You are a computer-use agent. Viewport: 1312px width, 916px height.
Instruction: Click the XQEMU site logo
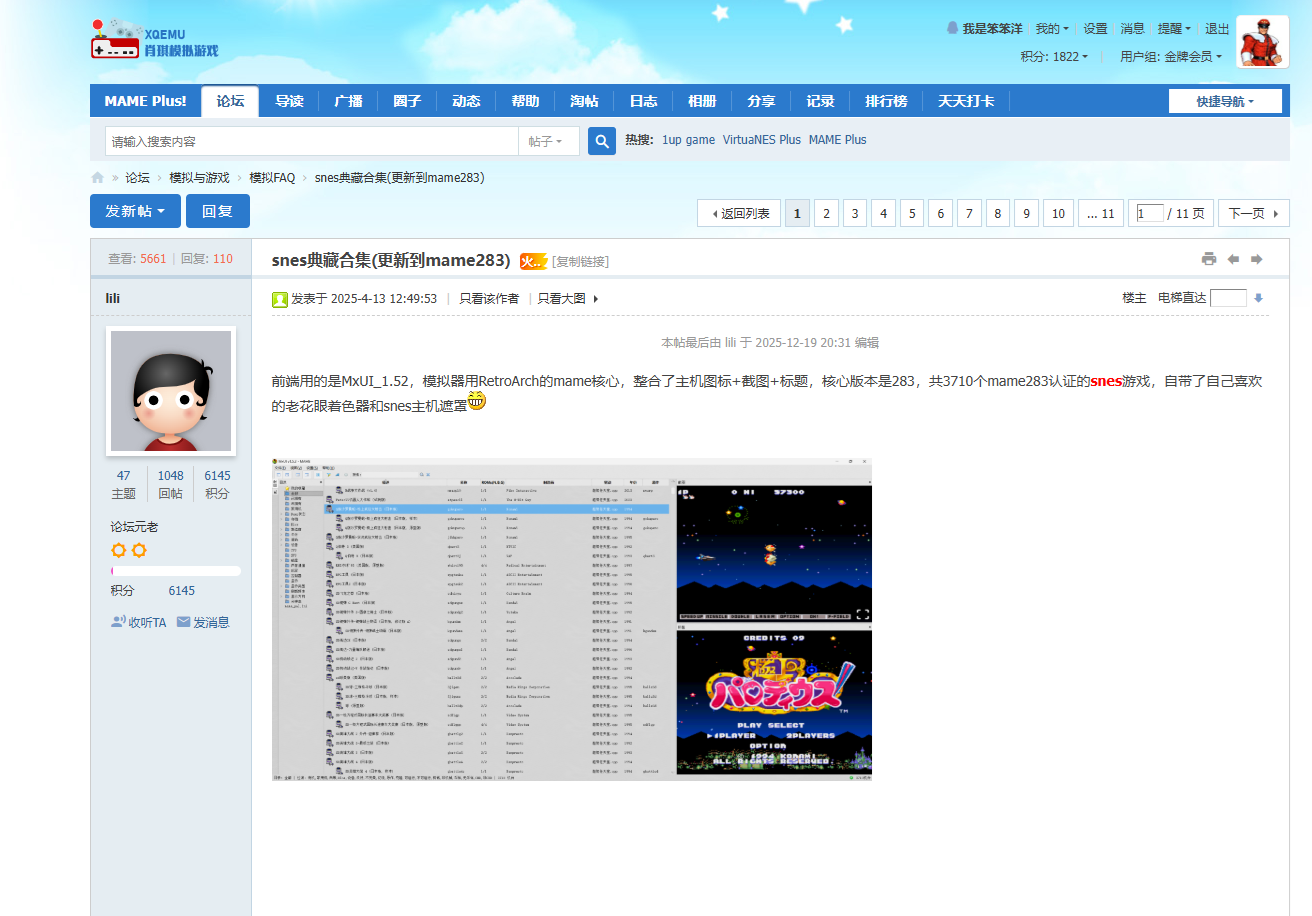154,40
